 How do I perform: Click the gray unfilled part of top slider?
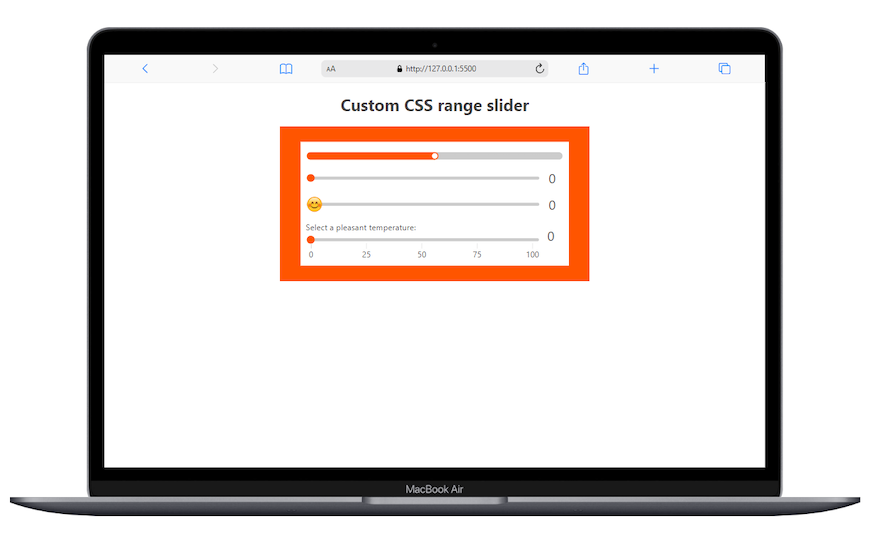pos(500,156)
